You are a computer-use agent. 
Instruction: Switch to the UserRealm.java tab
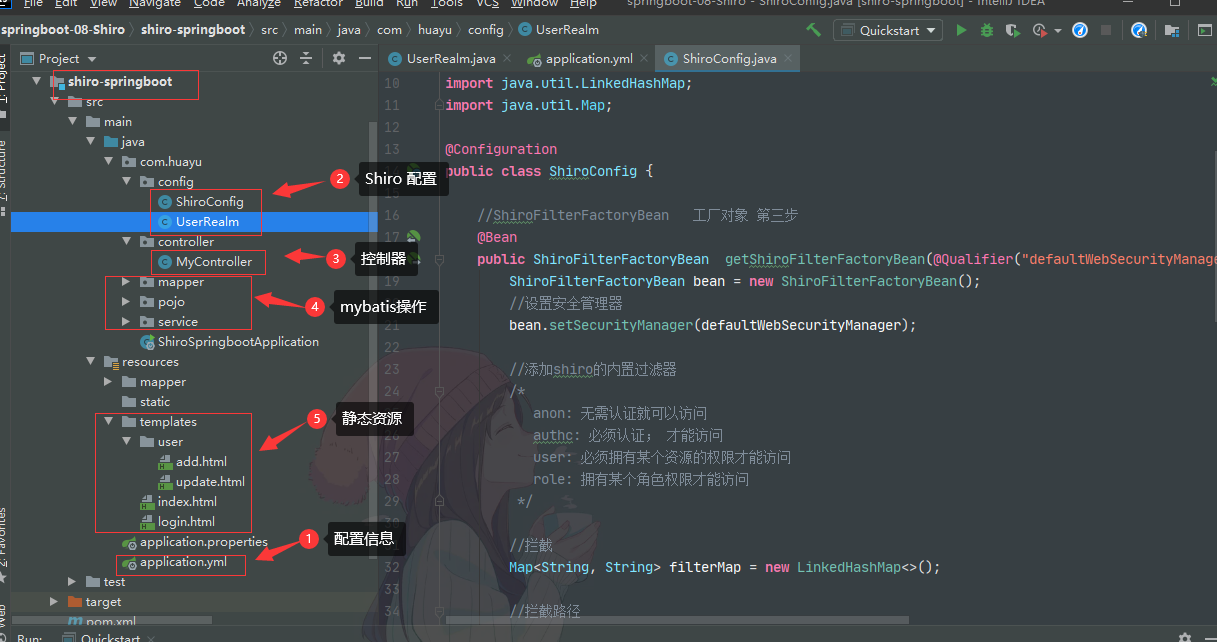pos(449,59)
